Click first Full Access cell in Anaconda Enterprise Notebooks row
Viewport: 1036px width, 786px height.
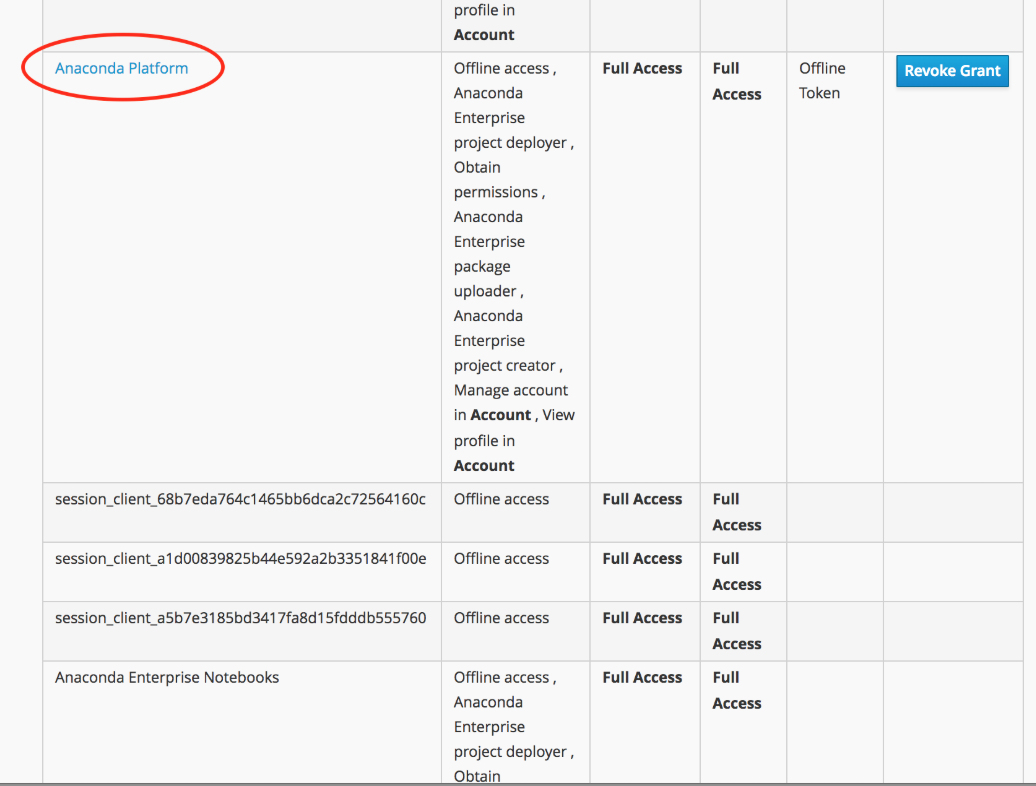642,677
